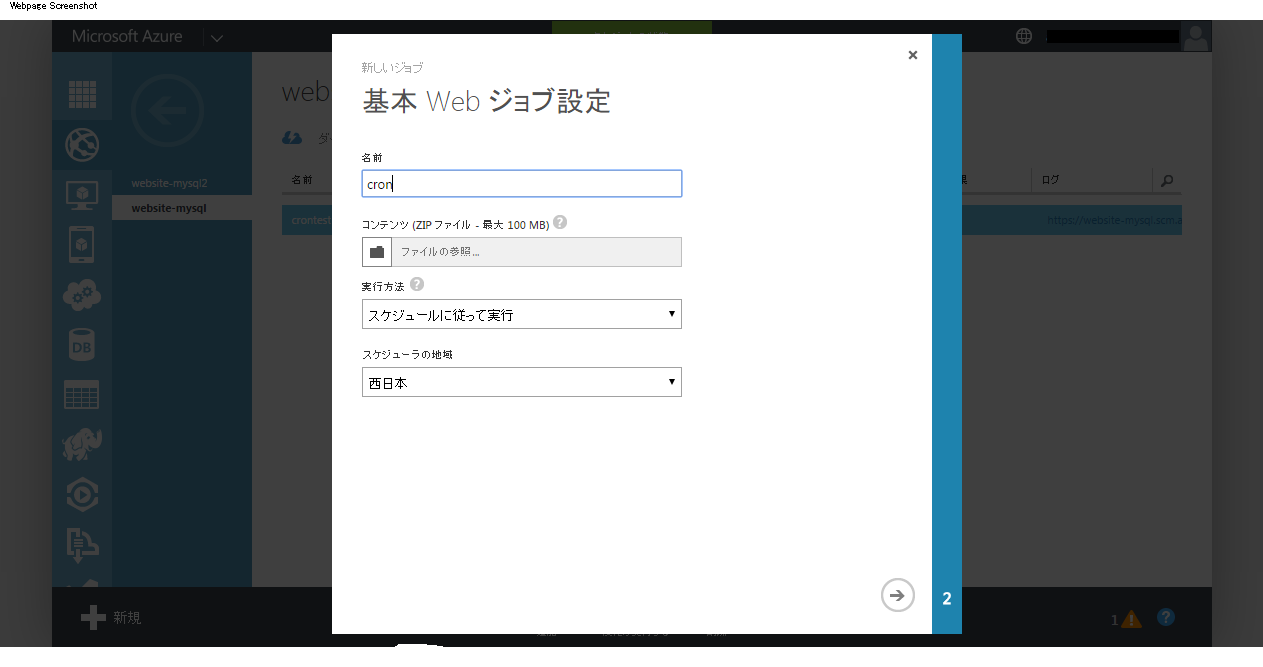Open the HDInsight elephant sidebar icon
The image size is (1263, 667).
[x=82, y=444]
